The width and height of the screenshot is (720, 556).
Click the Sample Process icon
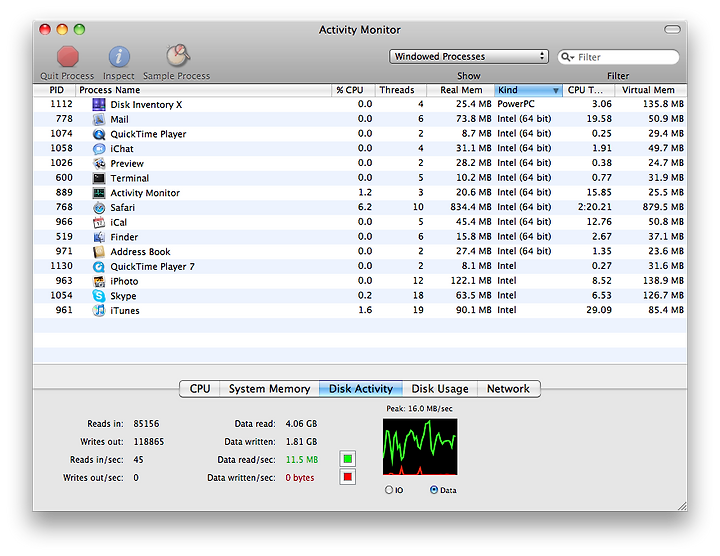[x=177, y=56]
